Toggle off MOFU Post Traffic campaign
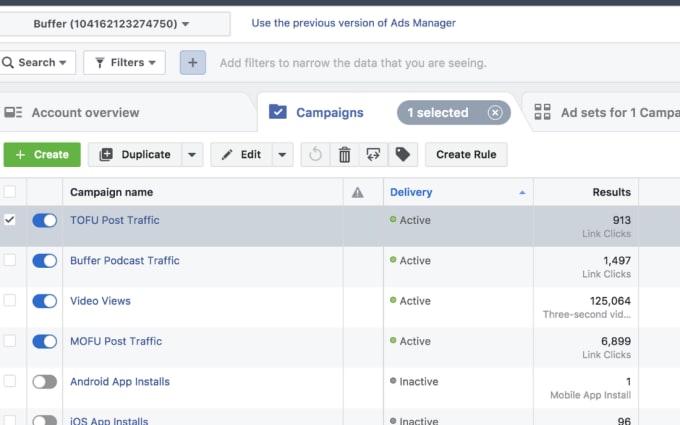680x425 pixels. [x=45, y=341]
